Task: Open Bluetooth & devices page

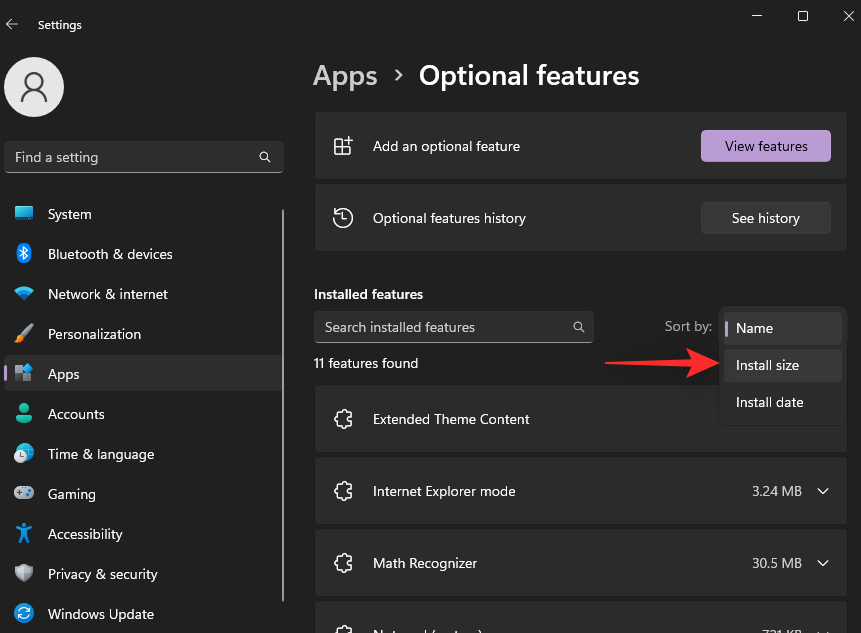Action: (143, 254)
